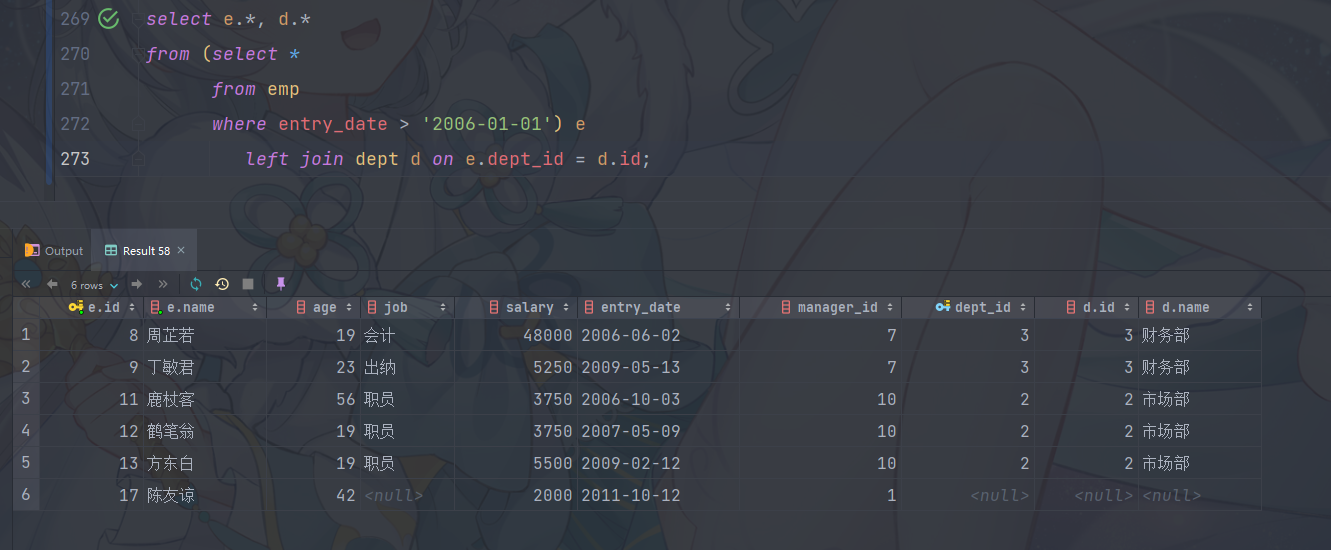Sort by the job column header
The image size is (1331, 550).
407,307
